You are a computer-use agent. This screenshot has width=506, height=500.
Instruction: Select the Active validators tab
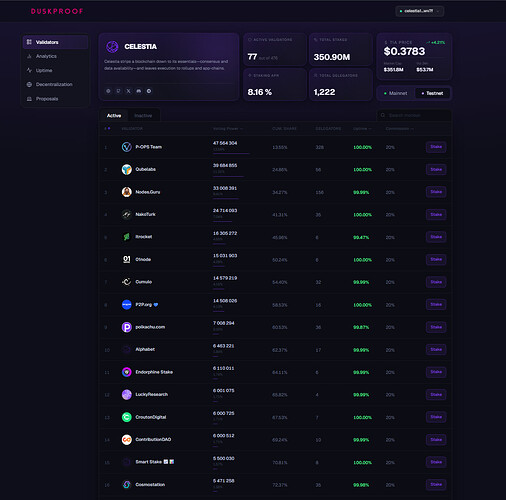click(114, 116)
